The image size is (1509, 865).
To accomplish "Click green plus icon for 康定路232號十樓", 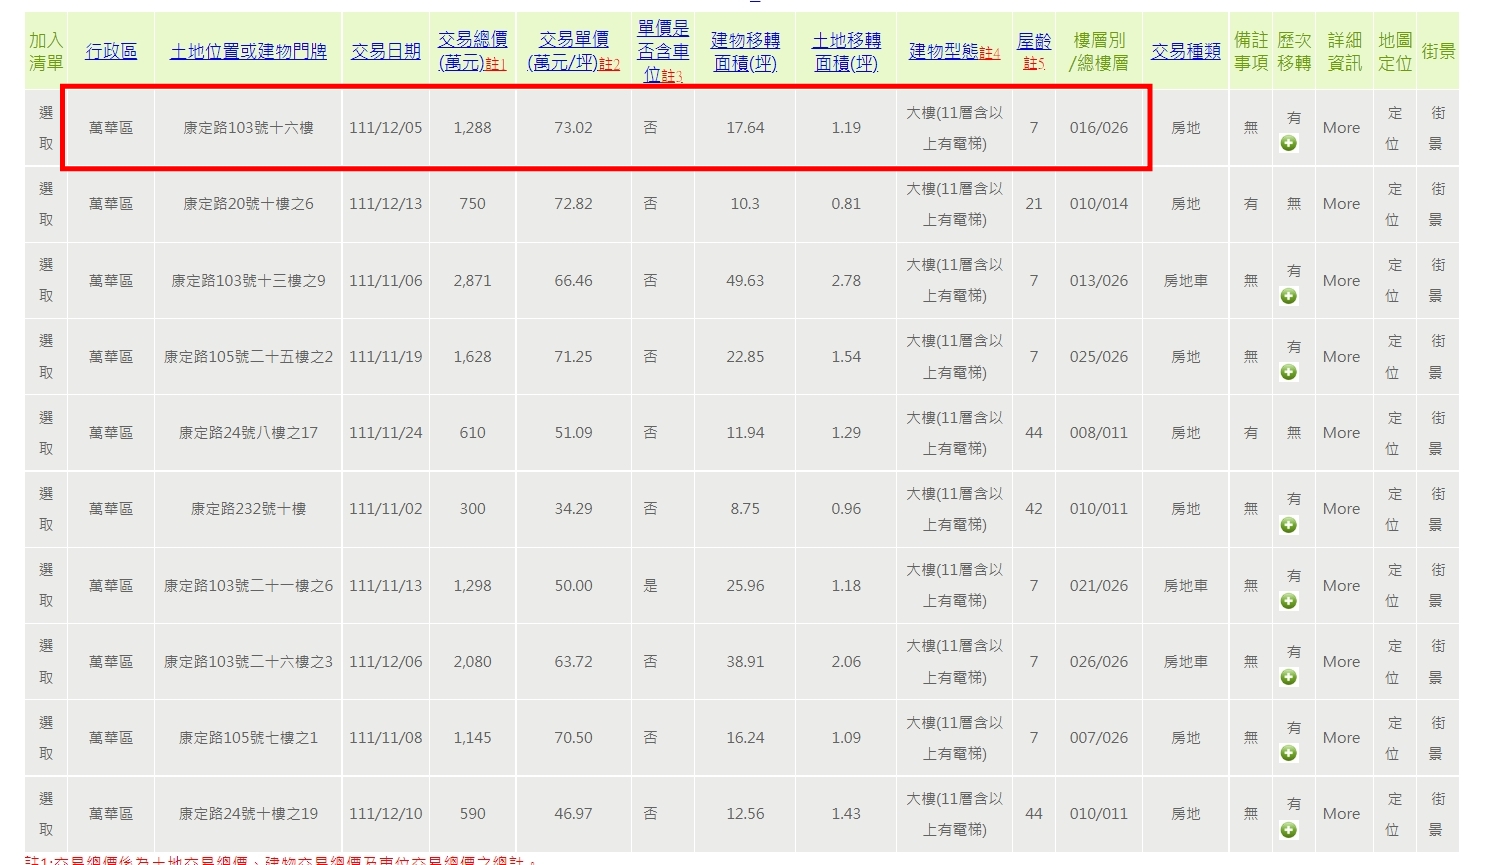I will [1289, 525].
